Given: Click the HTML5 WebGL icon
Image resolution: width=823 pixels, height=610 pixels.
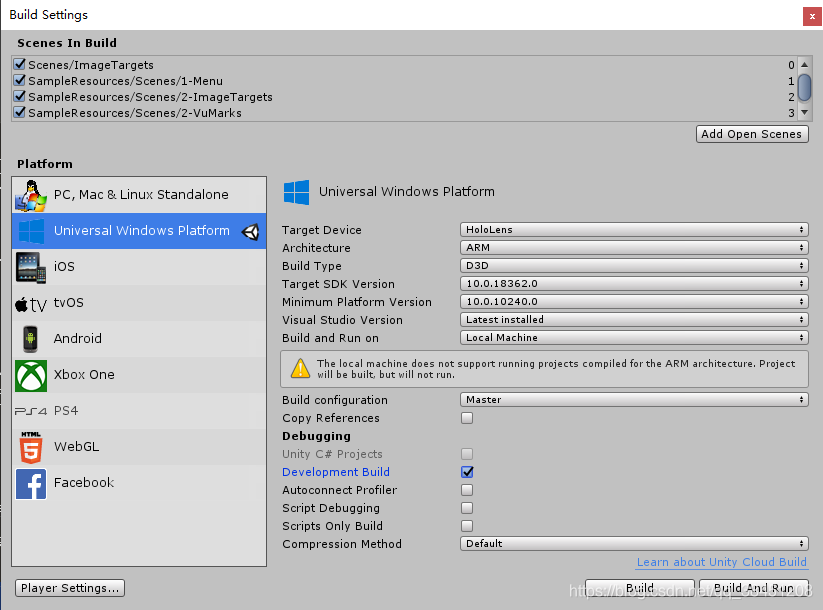Looking at the screenshot, I should point(31,447).
